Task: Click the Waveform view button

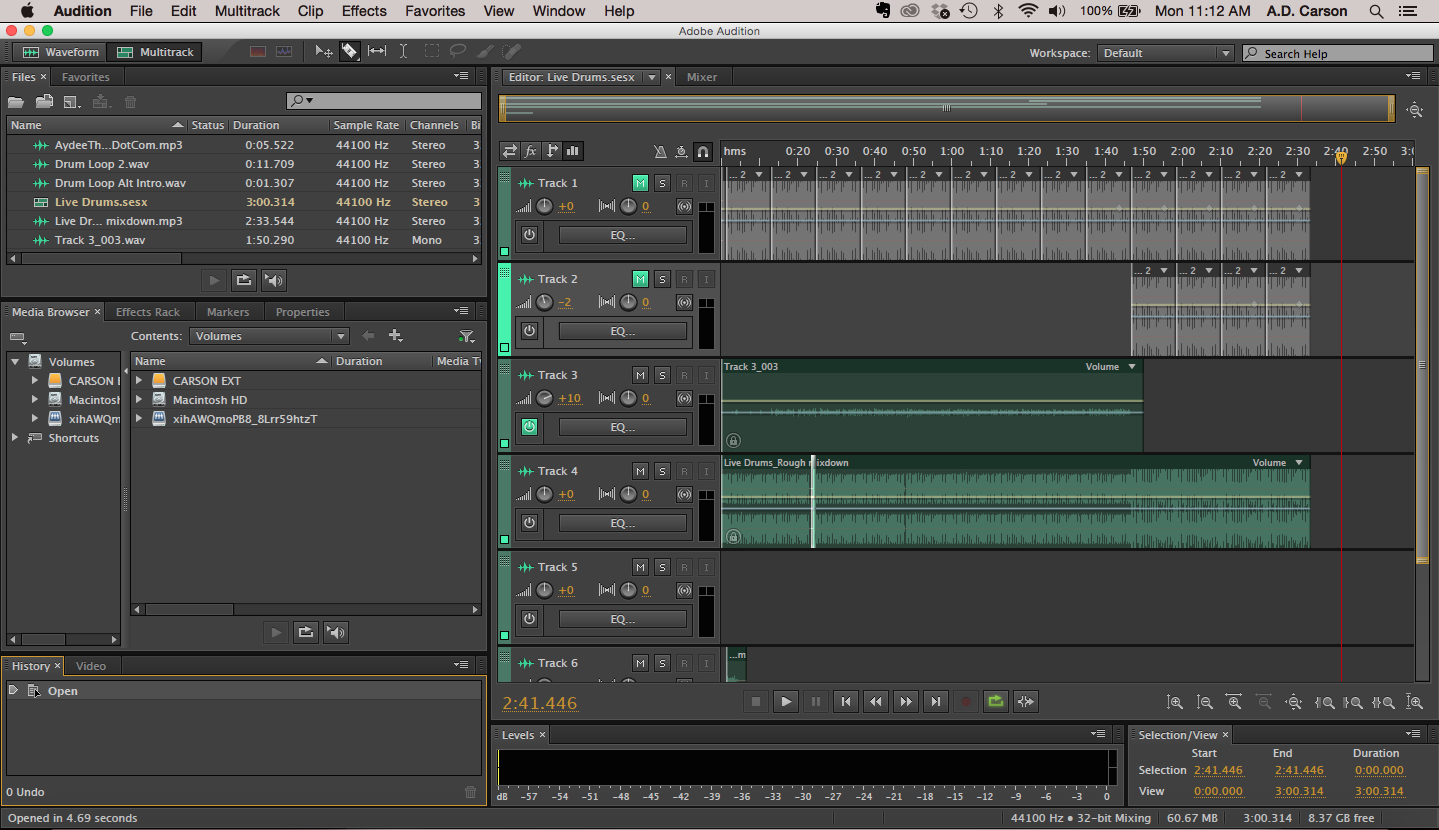Action: click(62, 52)
